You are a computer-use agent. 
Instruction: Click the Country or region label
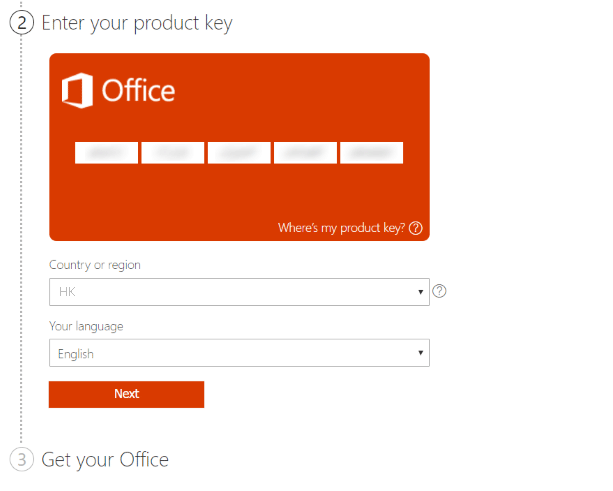95,265
